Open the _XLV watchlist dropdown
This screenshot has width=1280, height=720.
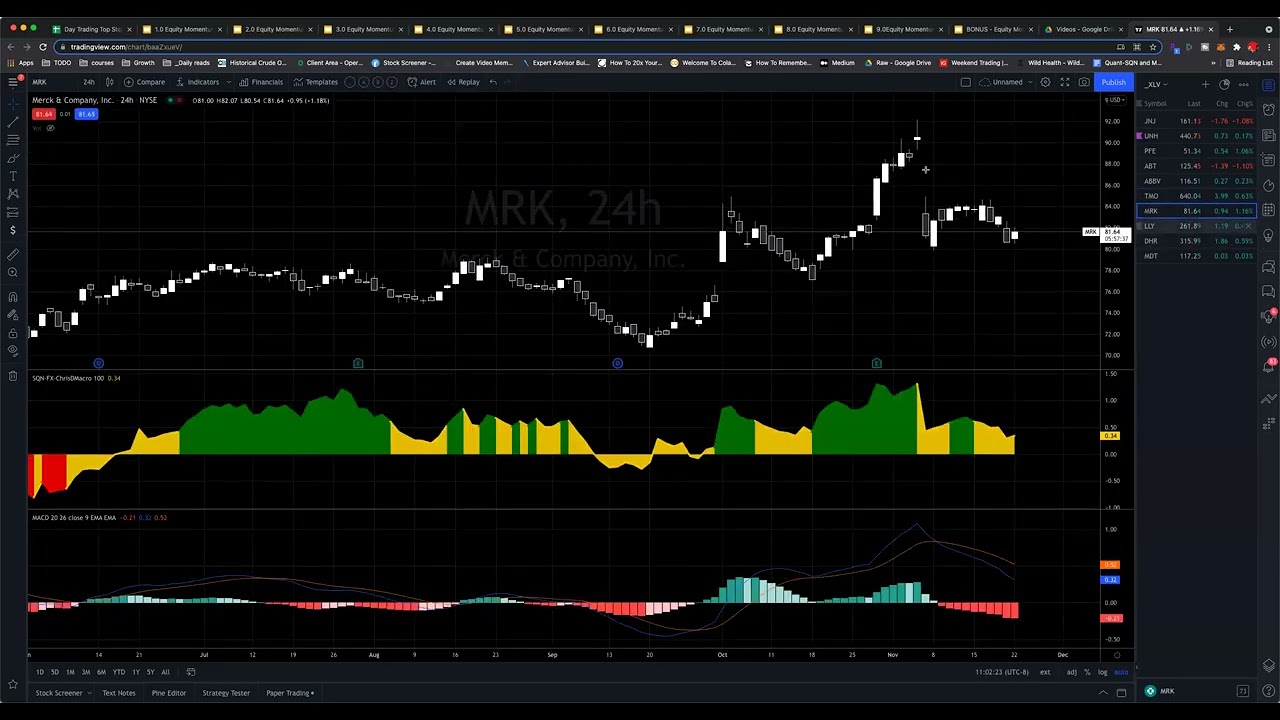pyautogui.click(x=1155, y=85)
